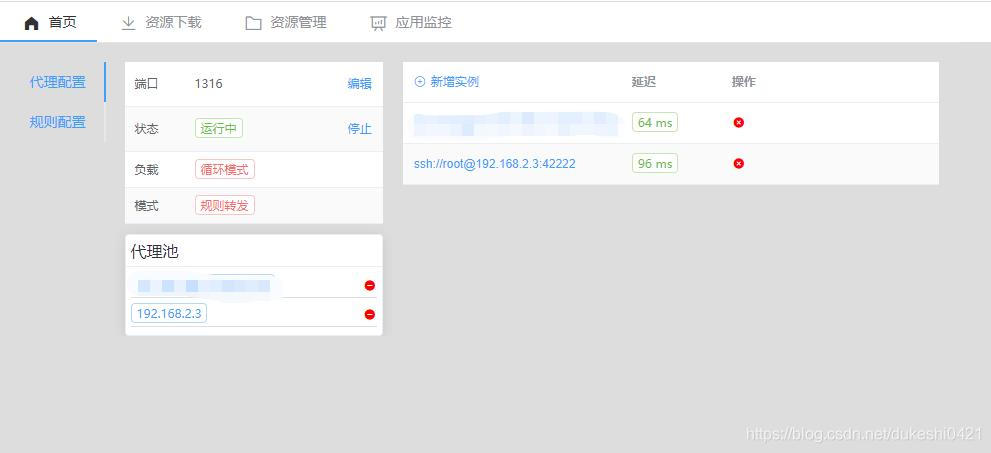Click the folder icon beside 资源管理
Screen dimensions: 991x453
pyautogui.click(x=253, y=23)
